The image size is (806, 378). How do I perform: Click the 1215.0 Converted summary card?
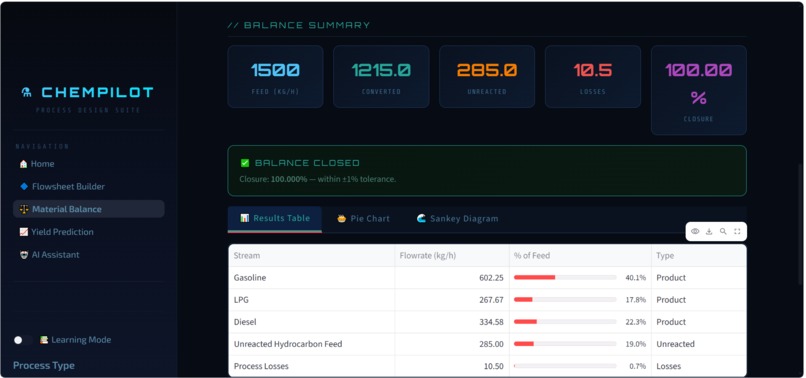[381, 77]
